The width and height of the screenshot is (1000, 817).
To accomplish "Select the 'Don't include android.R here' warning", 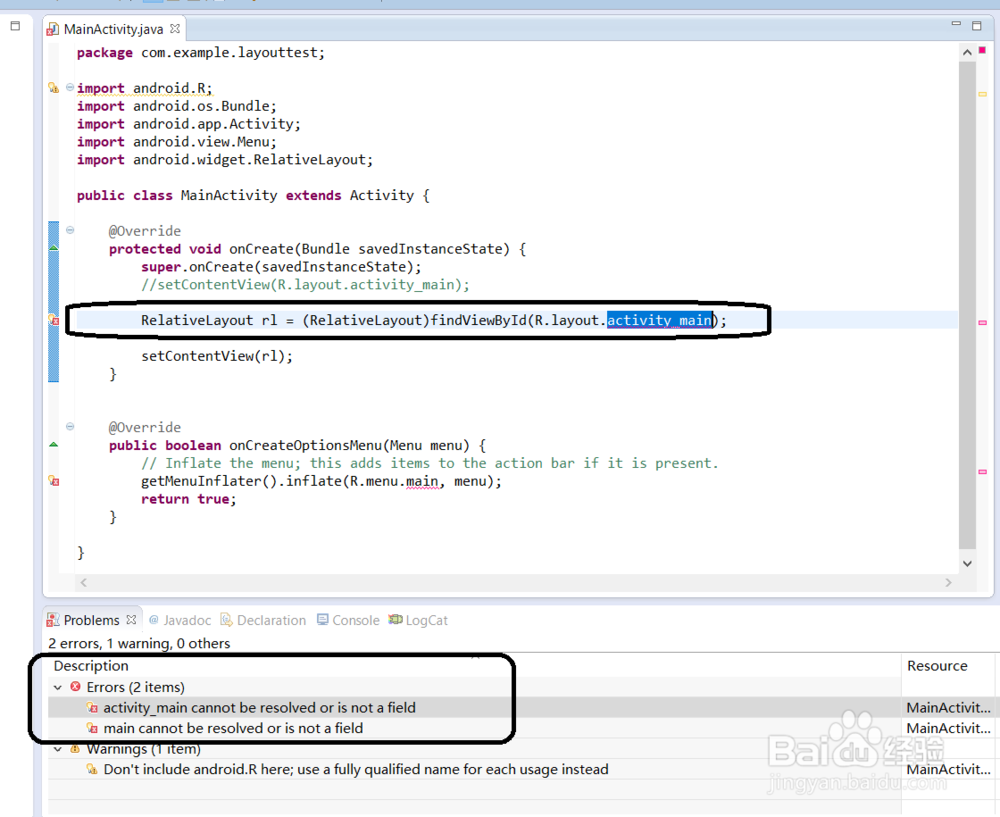I will [x=474, y=769].
